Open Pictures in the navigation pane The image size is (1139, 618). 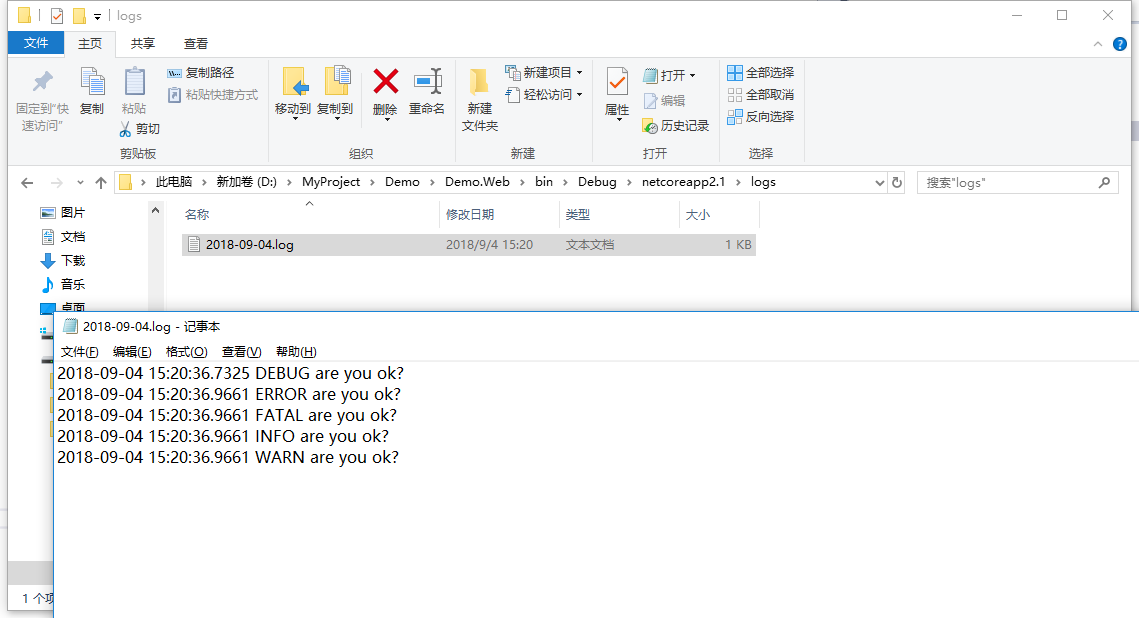[63, 213]
